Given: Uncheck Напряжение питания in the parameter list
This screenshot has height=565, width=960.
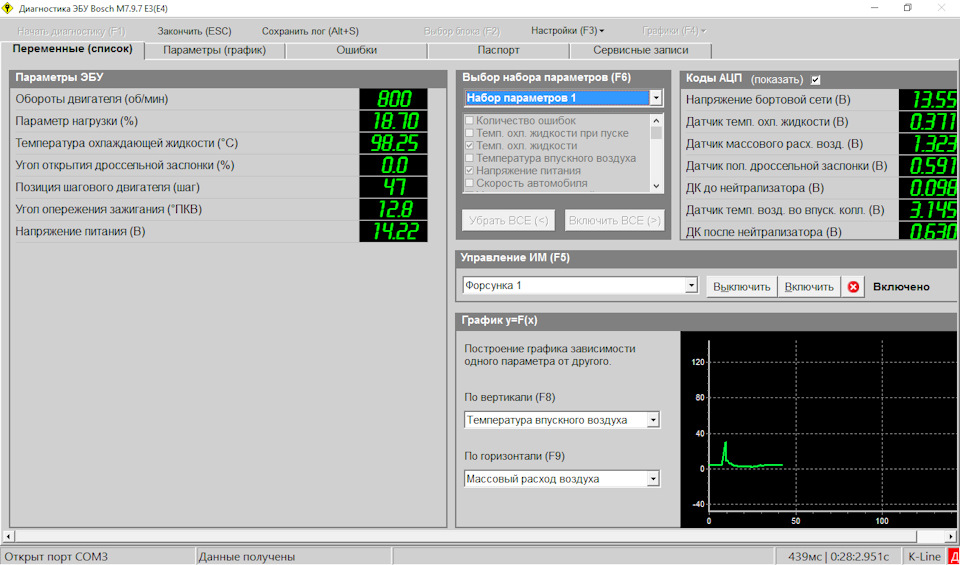Looking at the screenshot, I should coord(470,171).
